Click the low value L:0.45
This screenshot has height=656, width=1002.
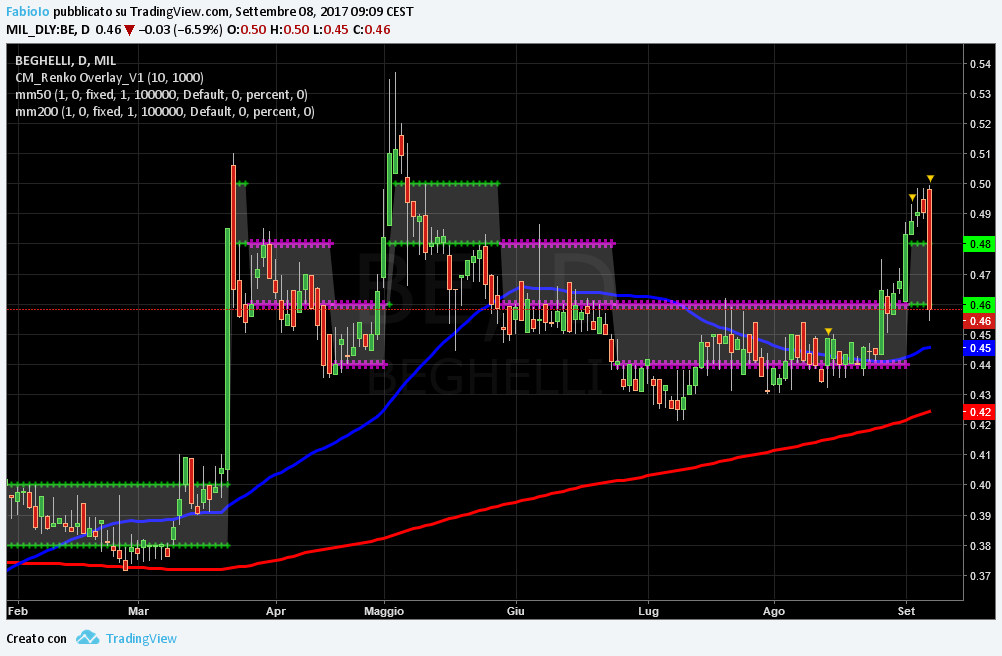point(330,29)
